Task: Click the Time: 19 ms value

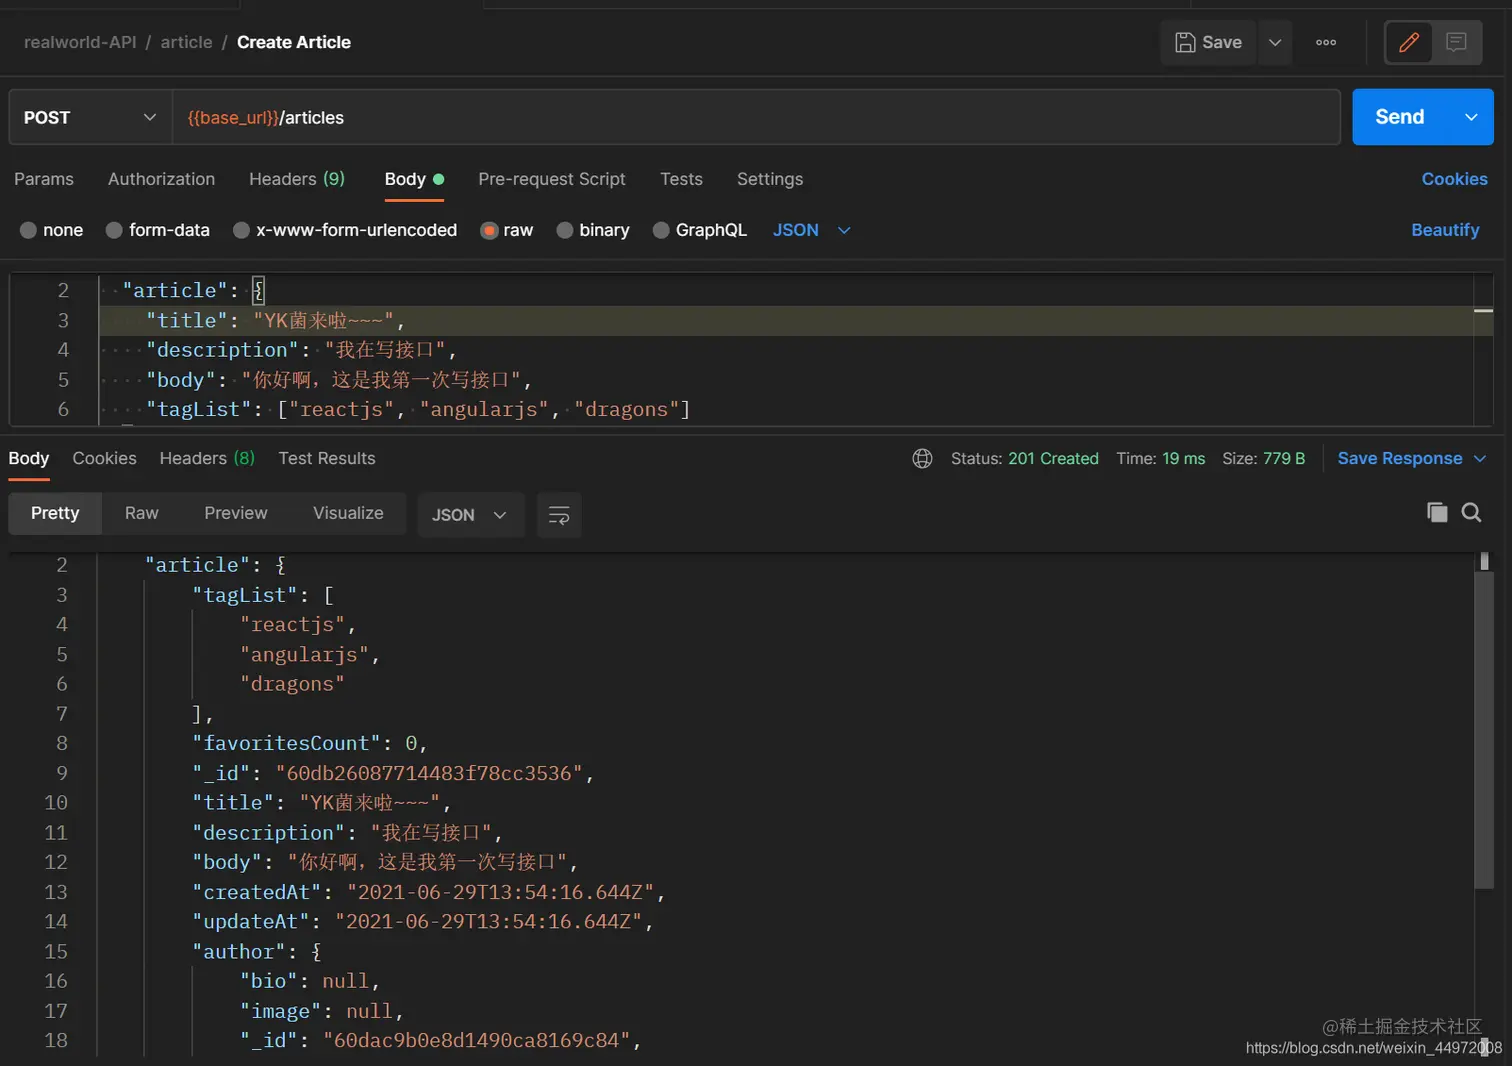Action: point(1161,458)
